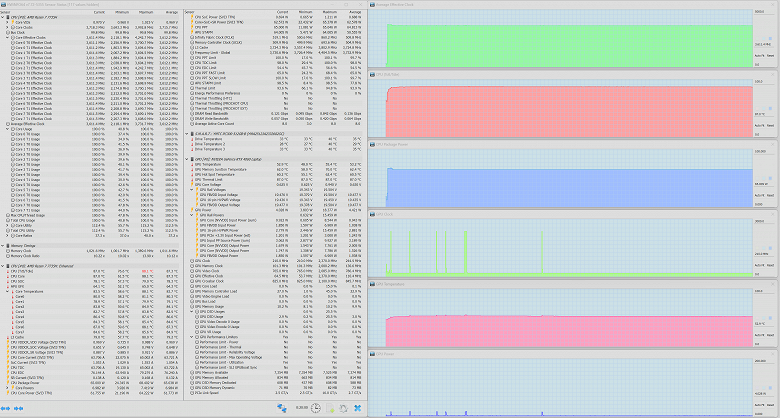The image size is (780, 418).
Task: Click the color box in CPU (Tctl/Tdie) graph
Action: [772, 107]
